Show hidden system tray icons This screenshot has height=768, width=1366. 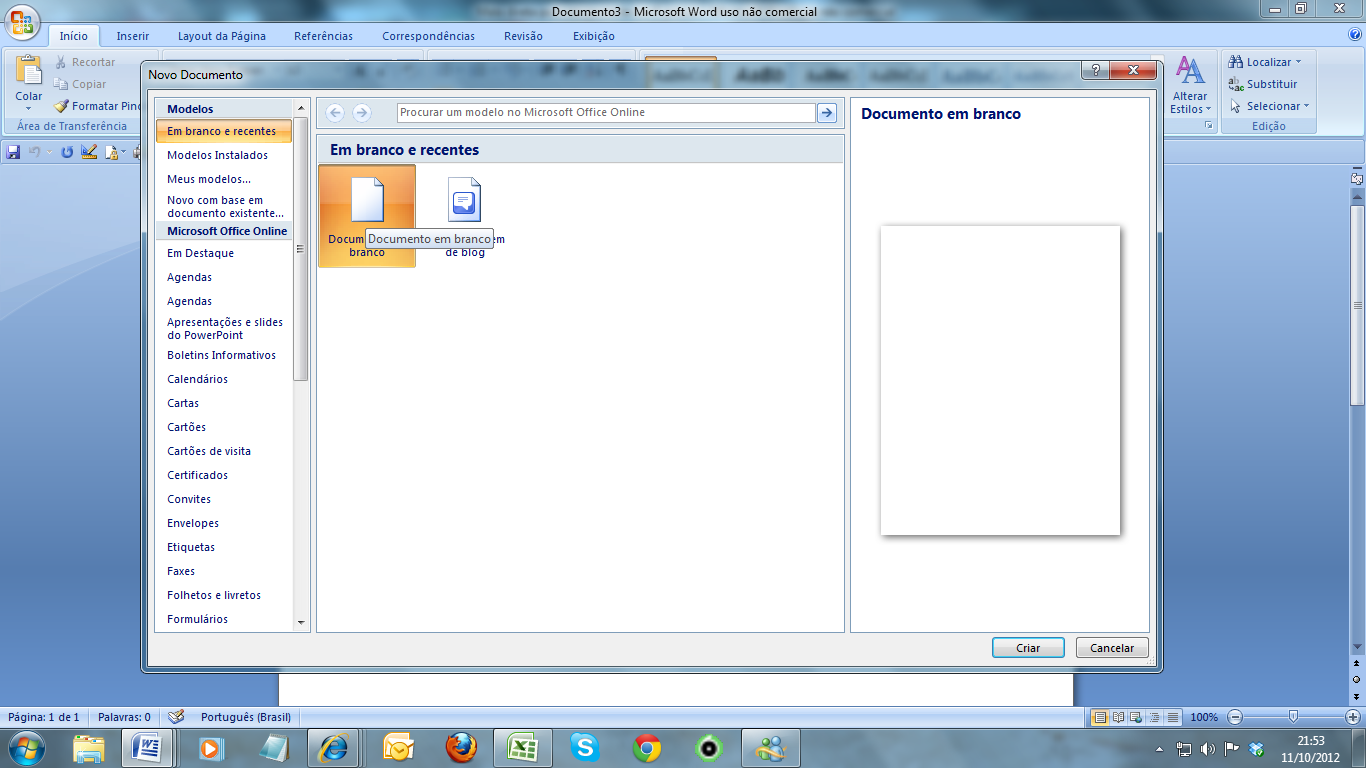(1159, 748)
